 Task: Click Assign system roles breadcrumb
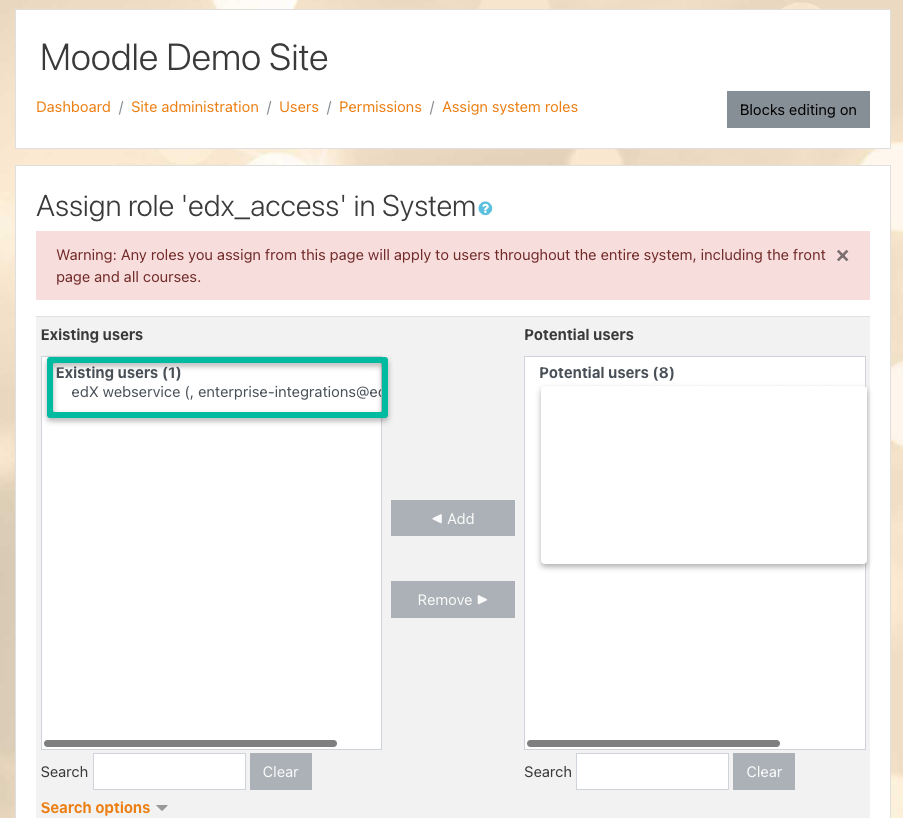tap(510, 107)
